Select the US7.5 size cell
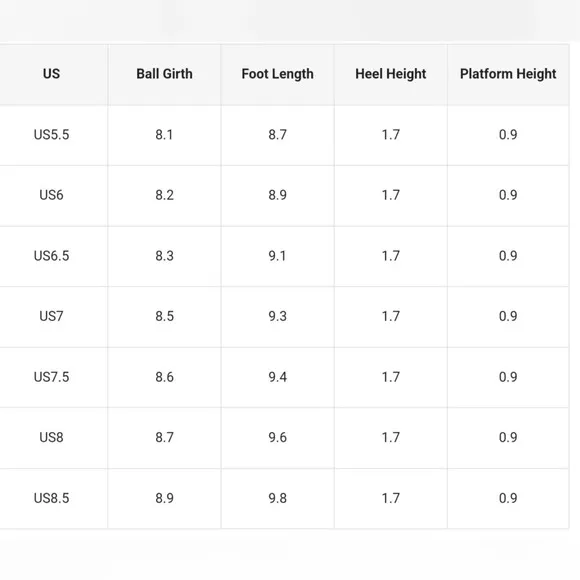 click(x=51, y=377)
